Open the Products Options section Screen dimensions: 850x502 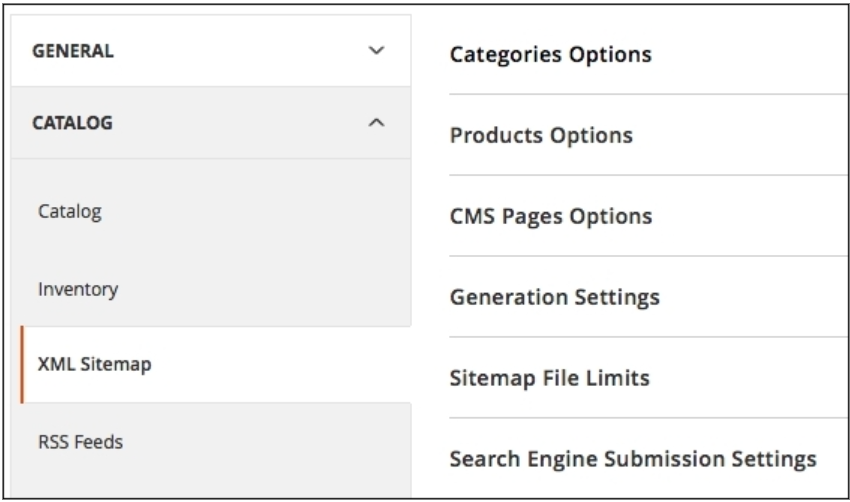click(541, 135)
